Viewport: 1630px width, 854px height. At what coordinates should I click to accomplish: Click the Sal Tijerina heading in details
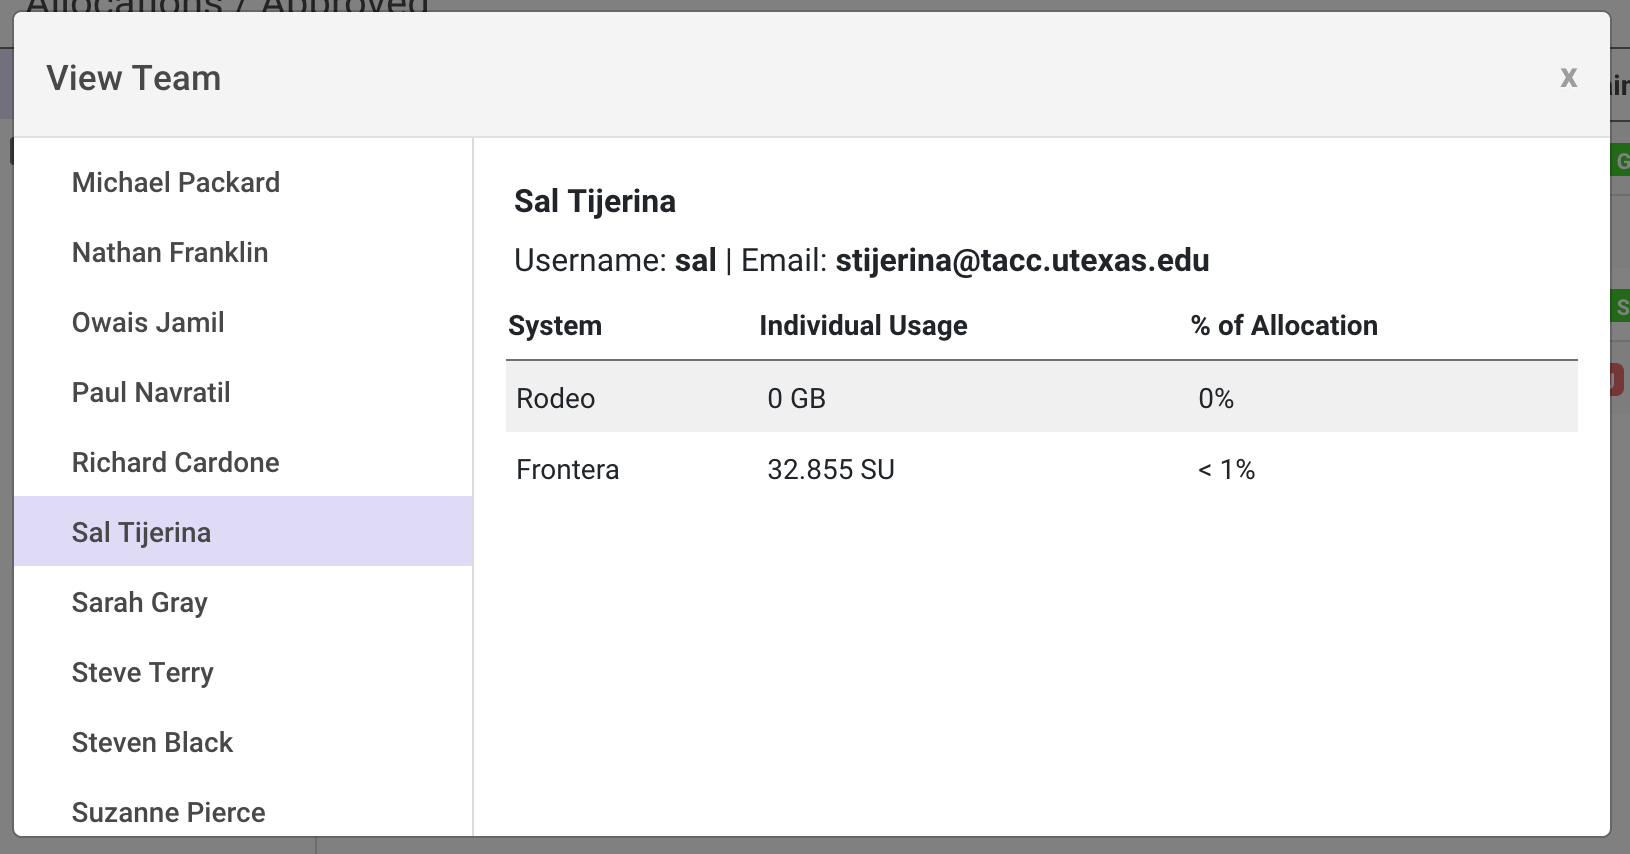(x=595, y=202)
